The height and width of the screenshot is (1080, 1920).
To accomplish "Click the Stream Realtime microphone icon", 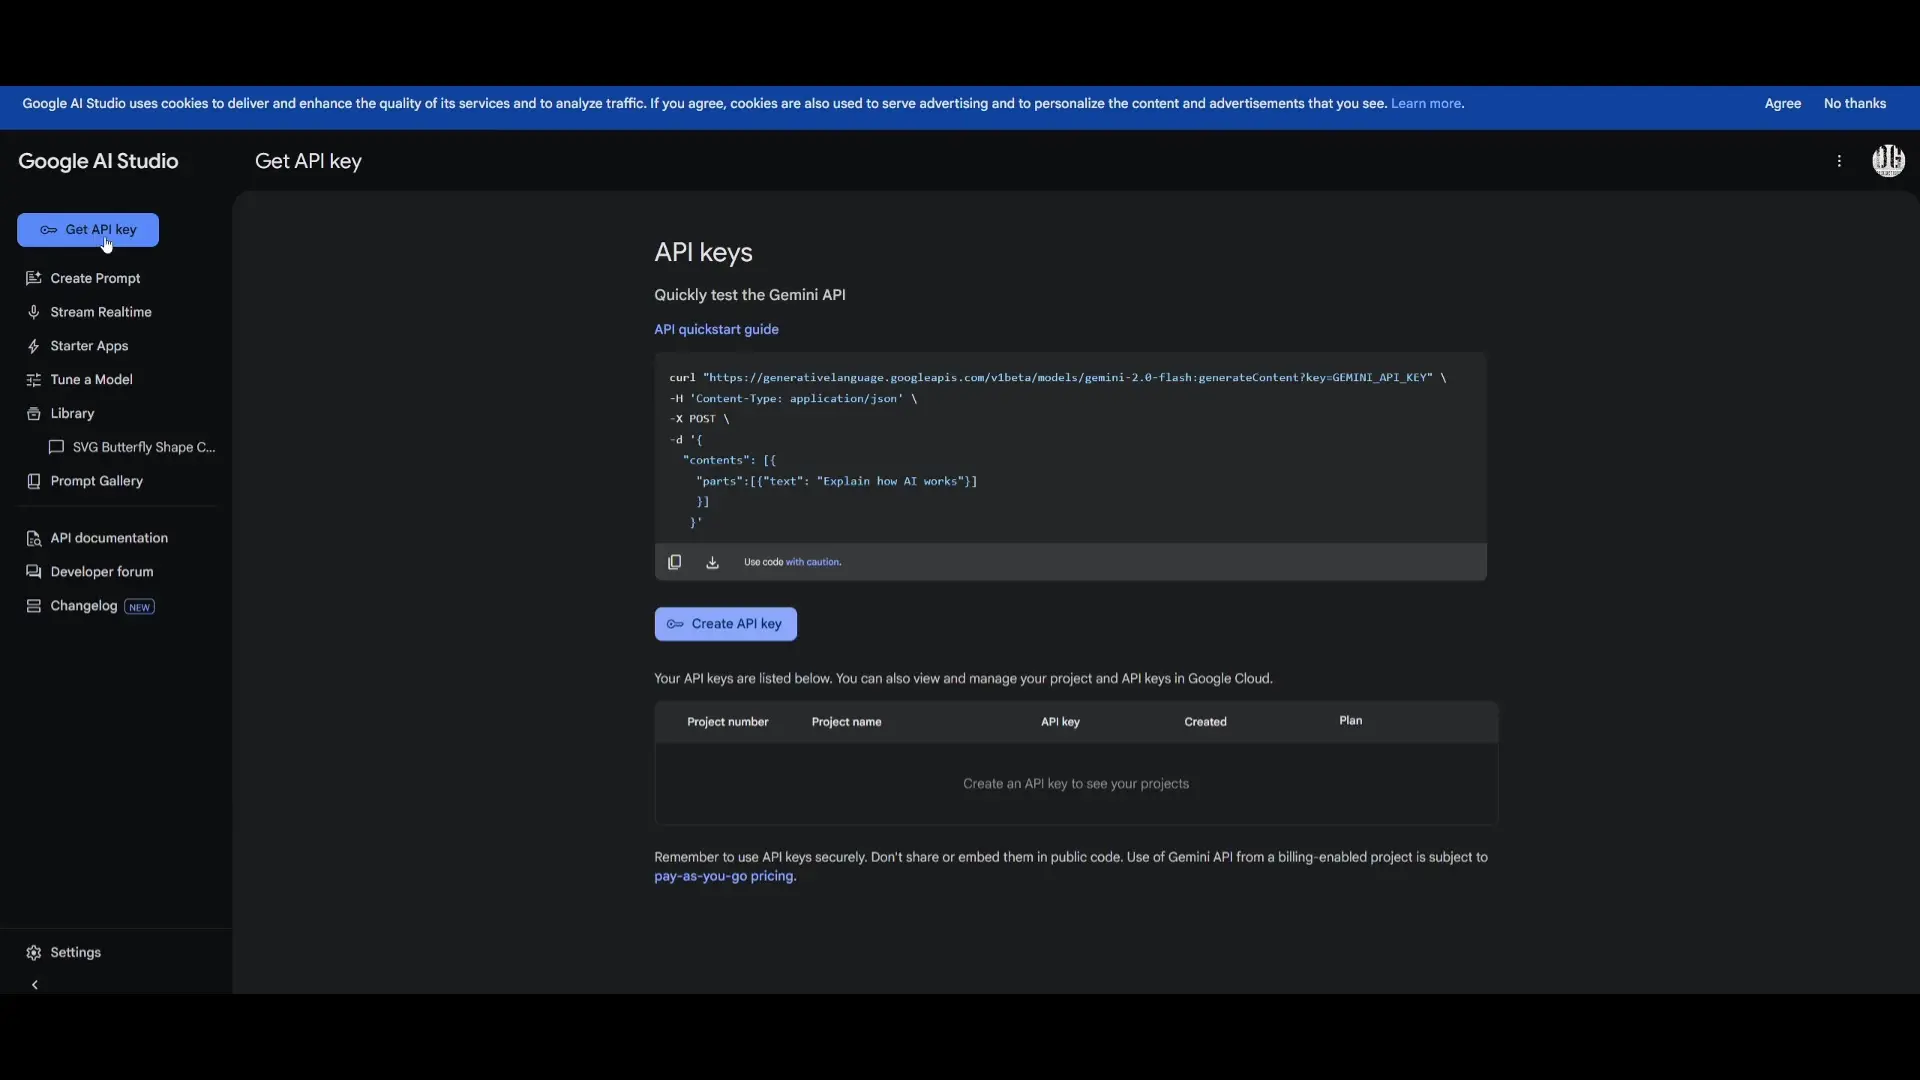I will point(33,312).
